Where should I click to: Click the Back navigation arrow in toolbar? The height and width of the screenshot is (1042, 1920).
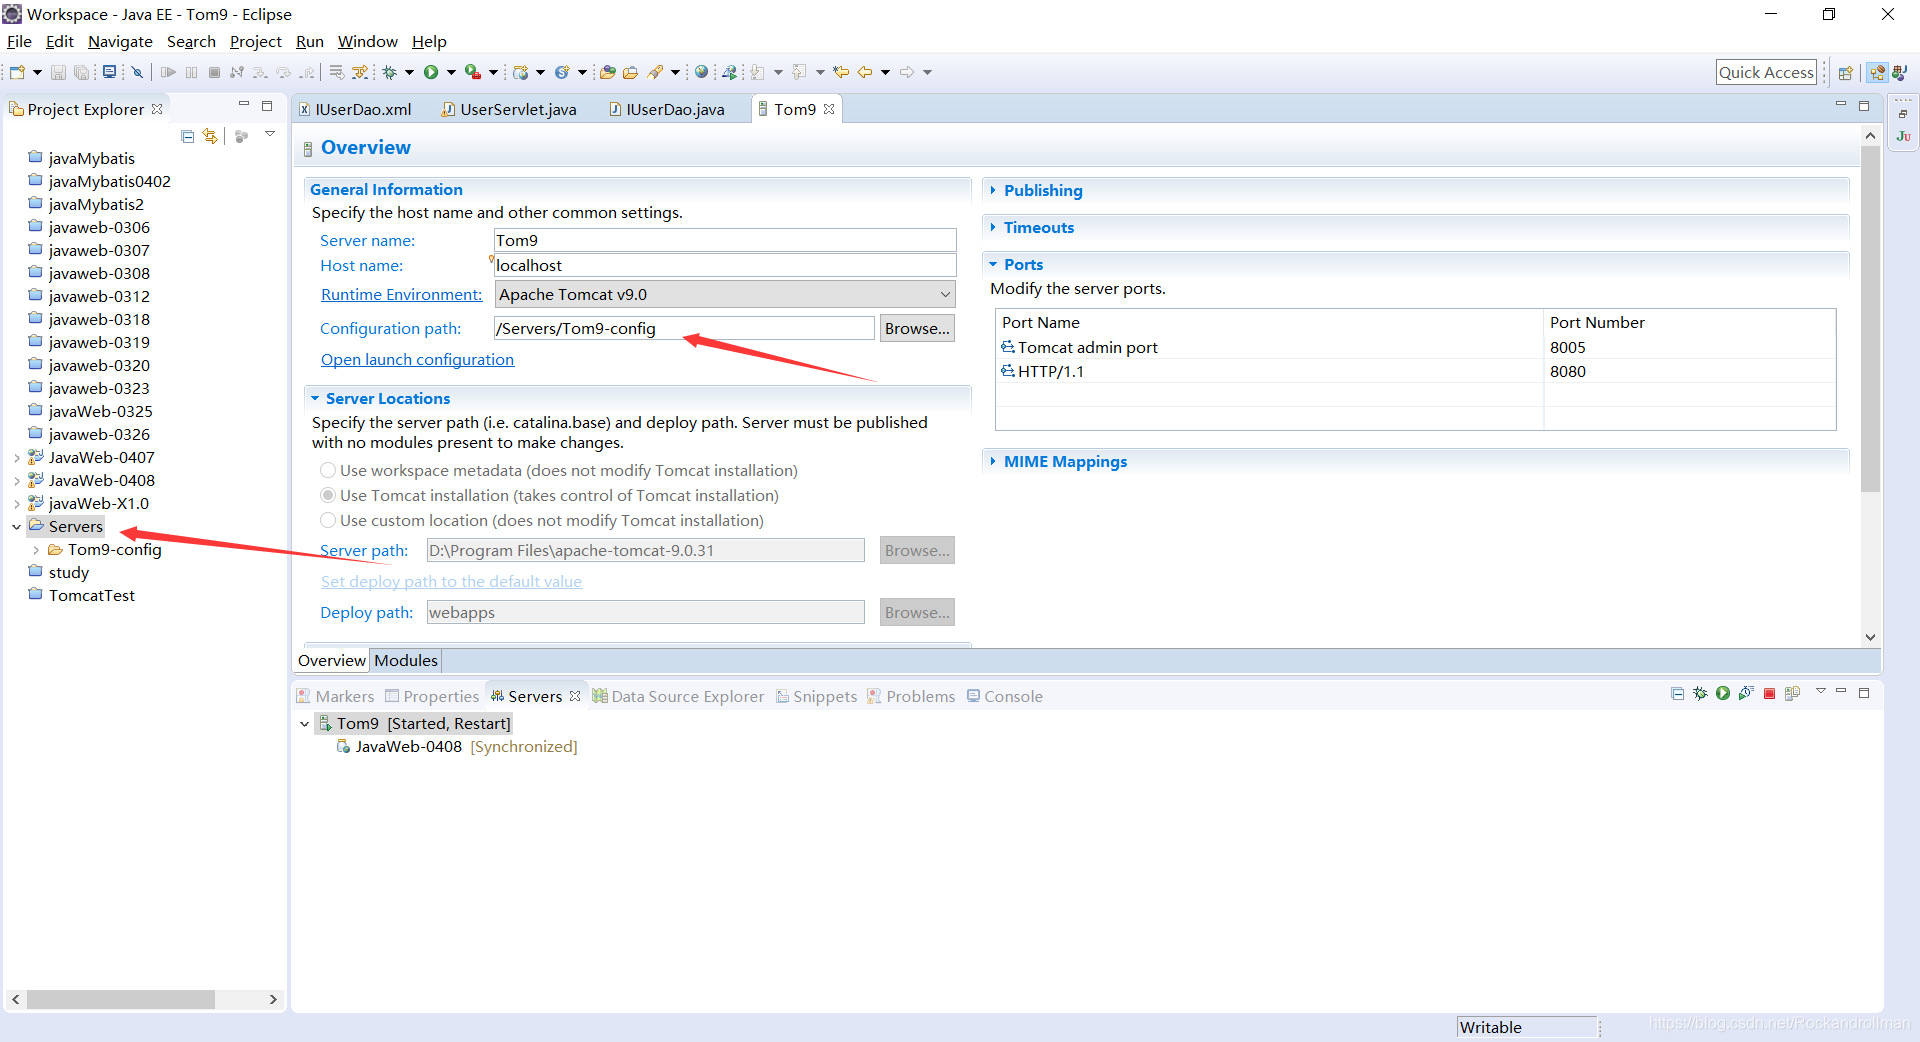point(865,72)
